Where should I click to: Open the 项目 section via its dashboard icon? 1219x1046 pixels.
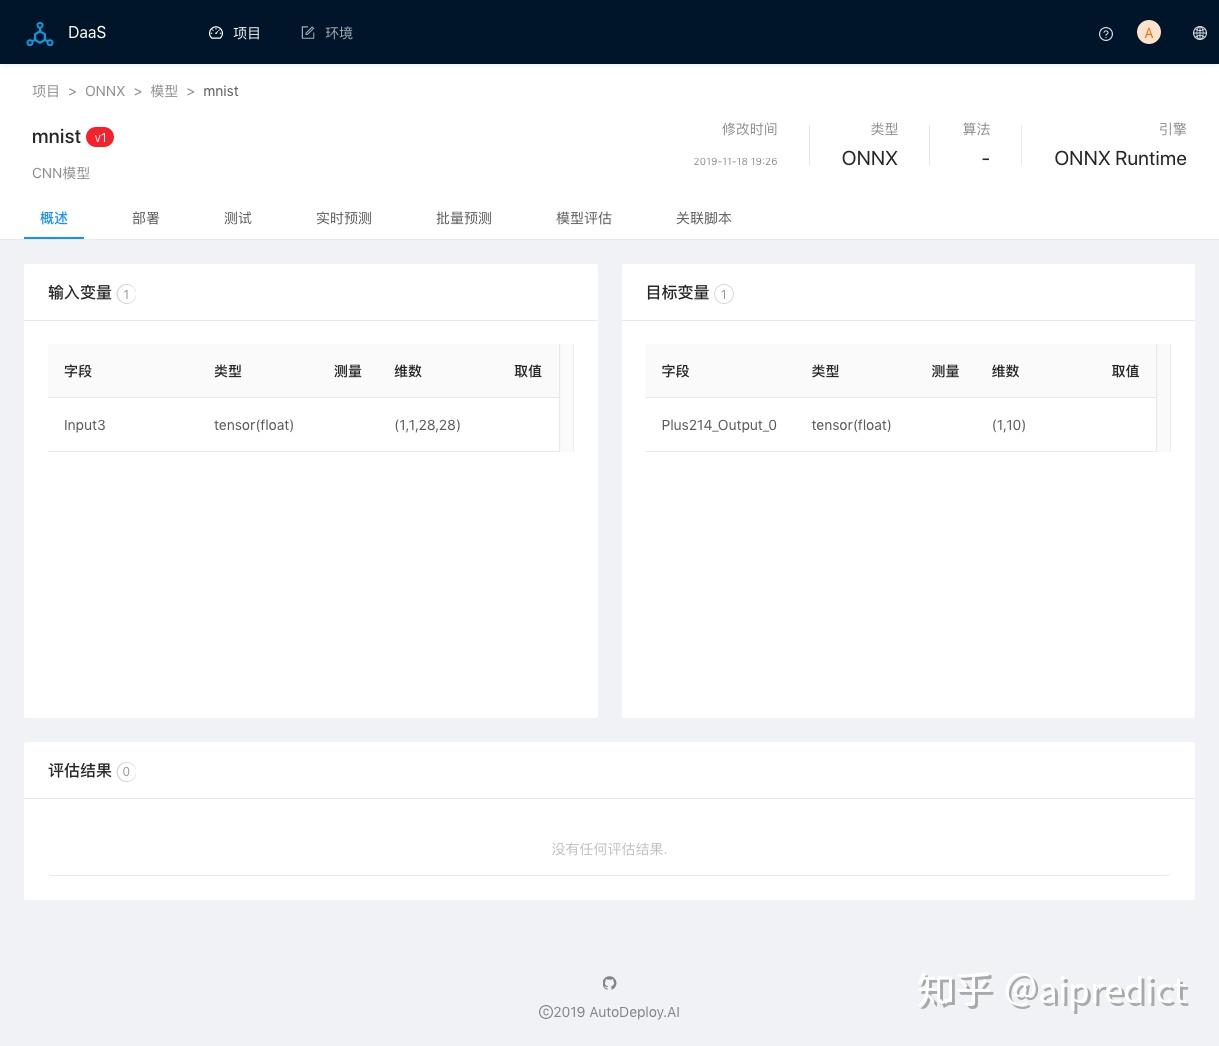point(216,32)
